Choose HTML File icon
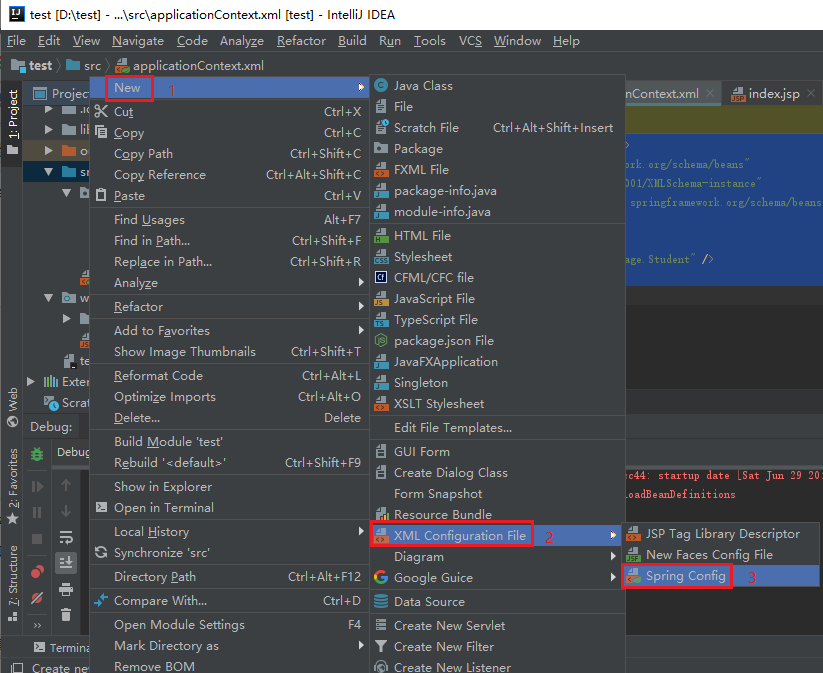Screen dimensions: 823x673 pos(381,236)
